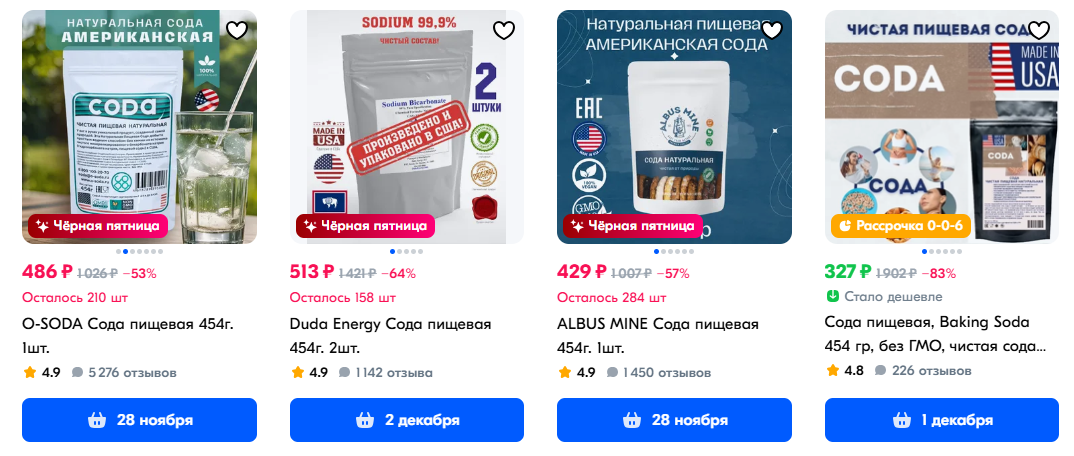Open Сода пищевая, Baking Soda product title

(x=936, y=334)
